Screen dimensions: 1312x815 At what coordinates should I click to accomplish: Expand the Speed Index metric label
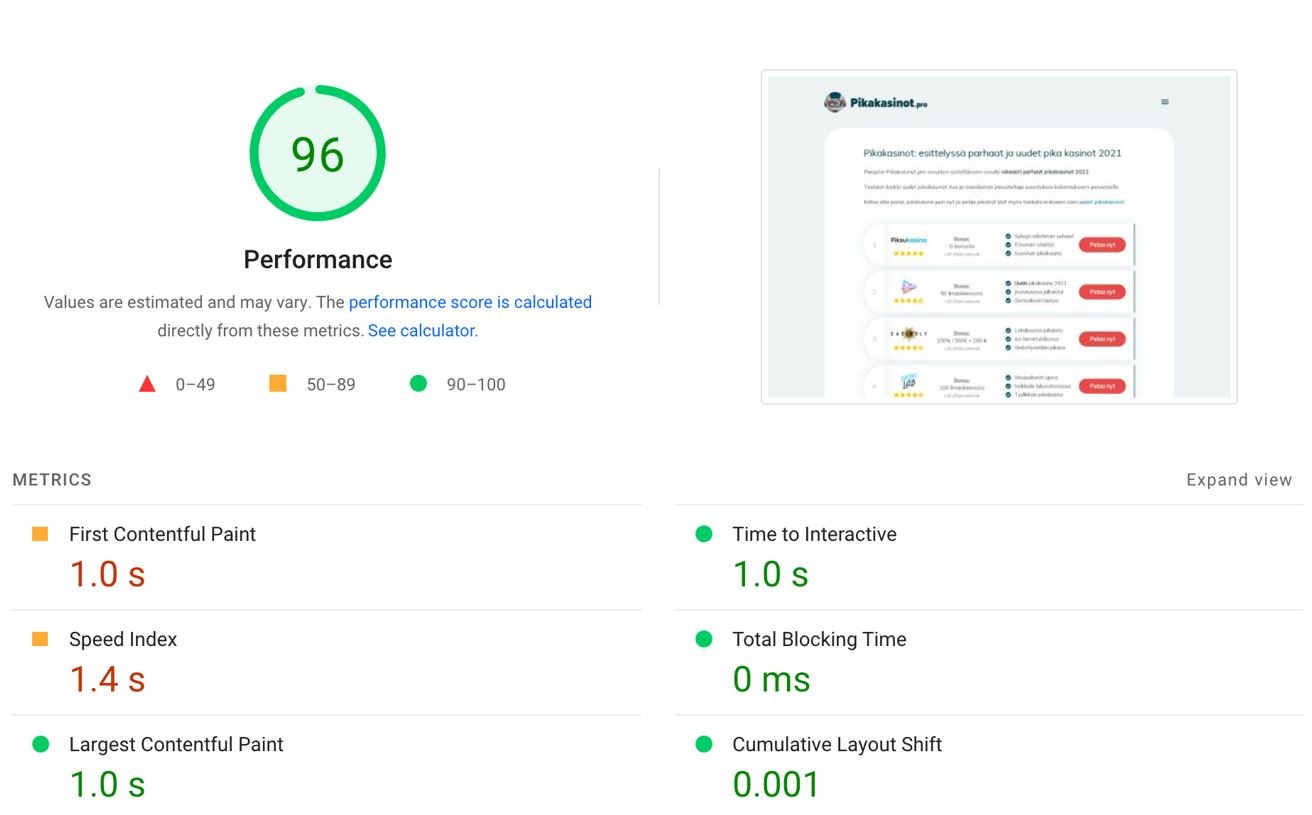pyautogui.click(x=123, y=639)
